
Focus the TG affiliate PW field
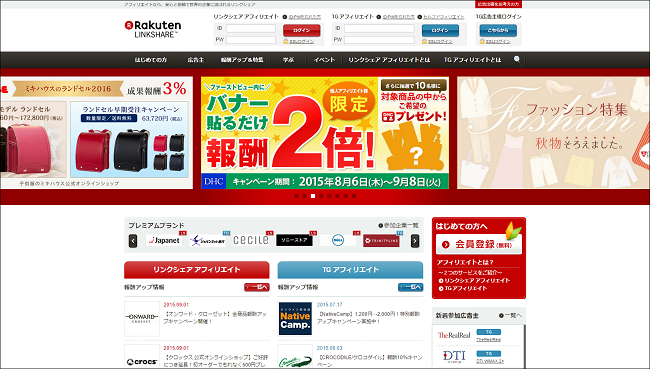[x=379, y=40]
